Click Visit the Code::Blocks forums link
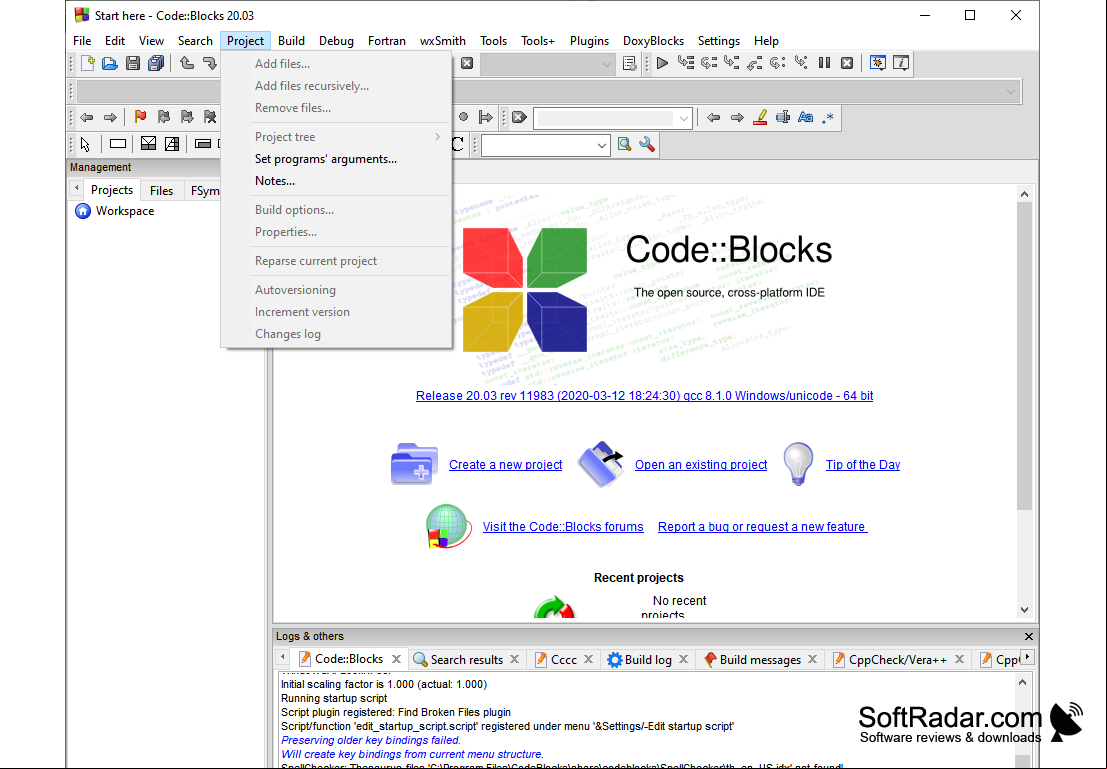Viewport: 1107px width, 769px height. click(x=563, y=527)
